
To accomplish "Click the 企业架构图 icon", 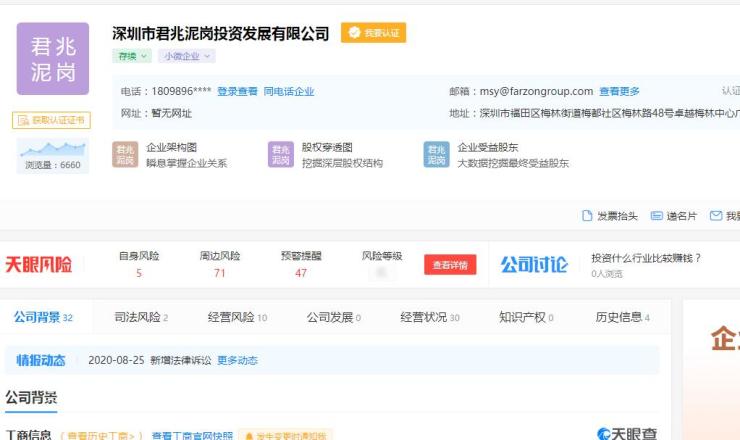I will [x=125, y=154].
